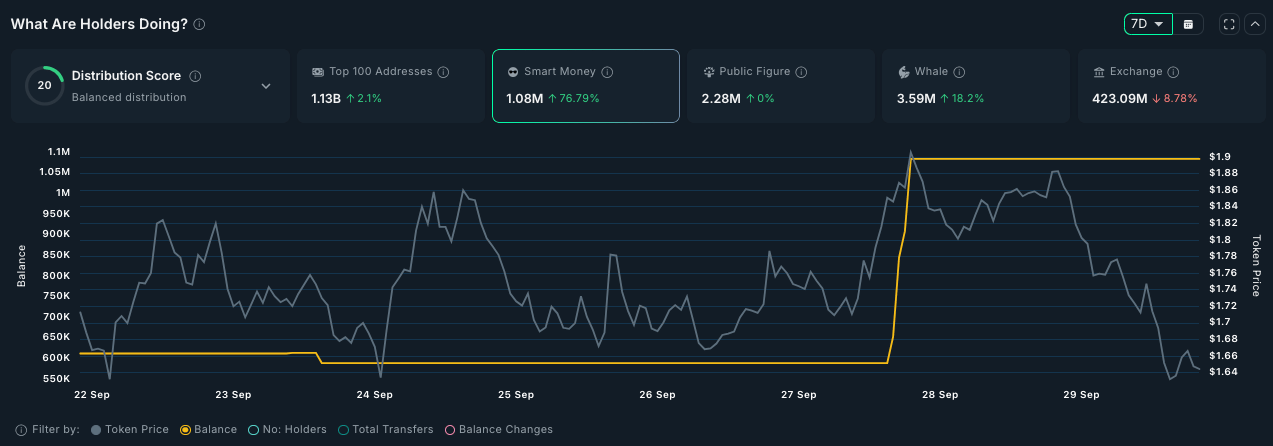Click the Exchange bank icon
This screenshot has height=446, width=1273.
click(x=1099, y=72)
